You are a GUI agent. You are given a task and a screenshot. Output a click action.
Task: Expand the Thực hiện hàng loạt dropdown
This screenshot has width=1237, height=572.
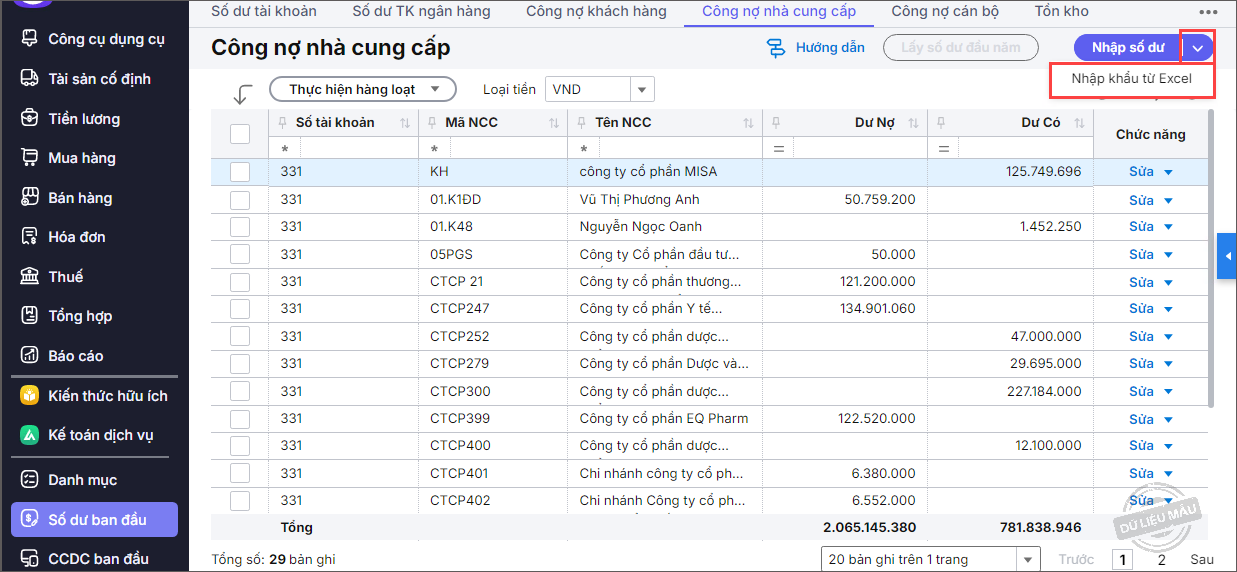point(363,89)
